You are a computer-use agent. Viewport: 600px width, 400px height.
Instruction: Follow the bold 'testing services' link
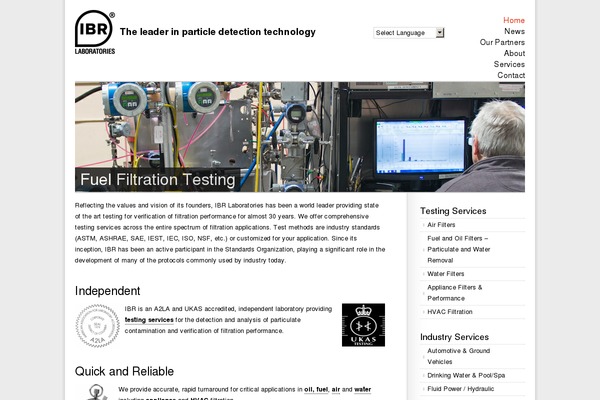coord(149,320)
